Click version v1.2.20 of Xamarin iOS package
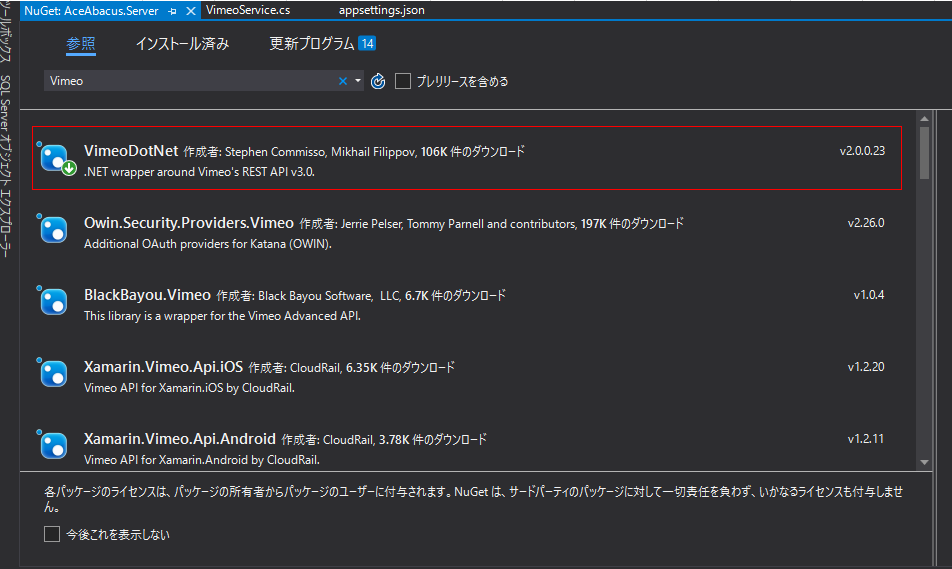Image resolution: width=952 pixels, height=569 pixels. click(866, 367)
